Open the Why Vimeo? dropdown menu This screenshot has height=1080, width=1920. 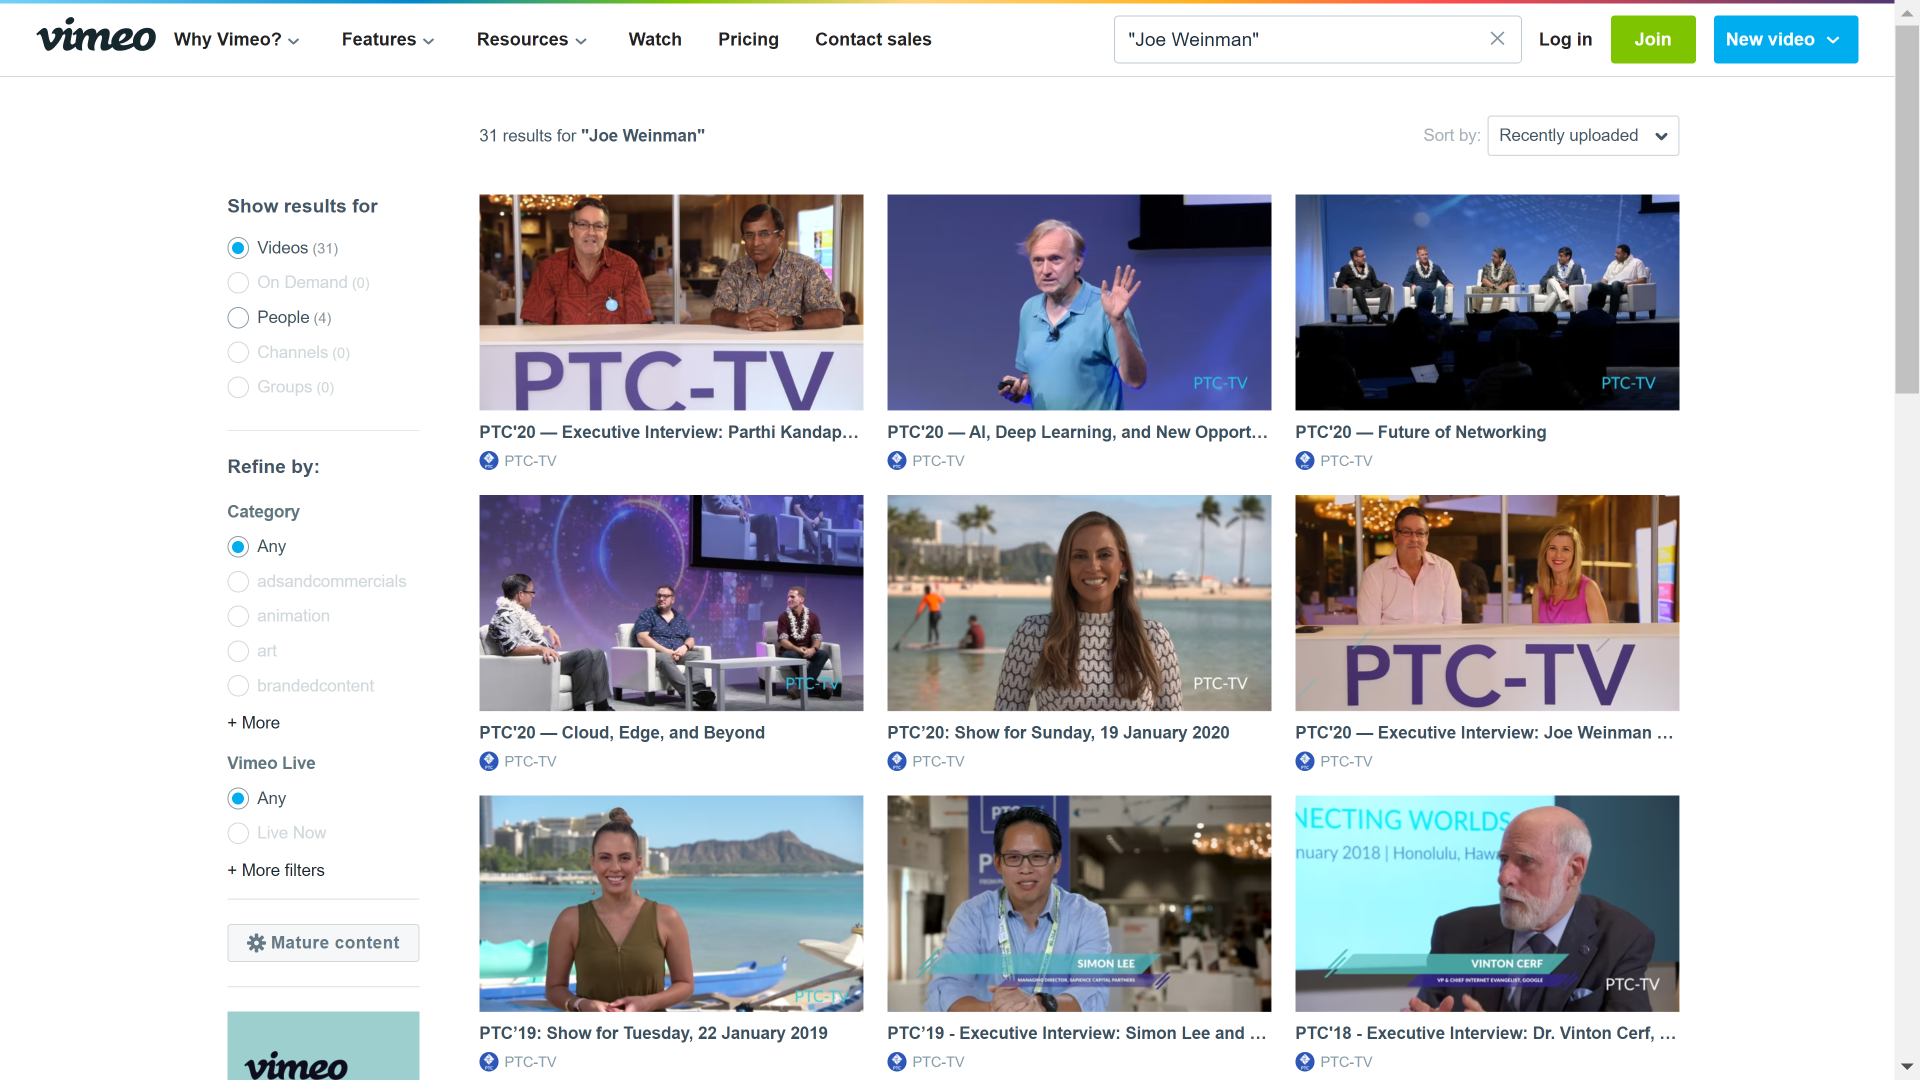(237, 39)
